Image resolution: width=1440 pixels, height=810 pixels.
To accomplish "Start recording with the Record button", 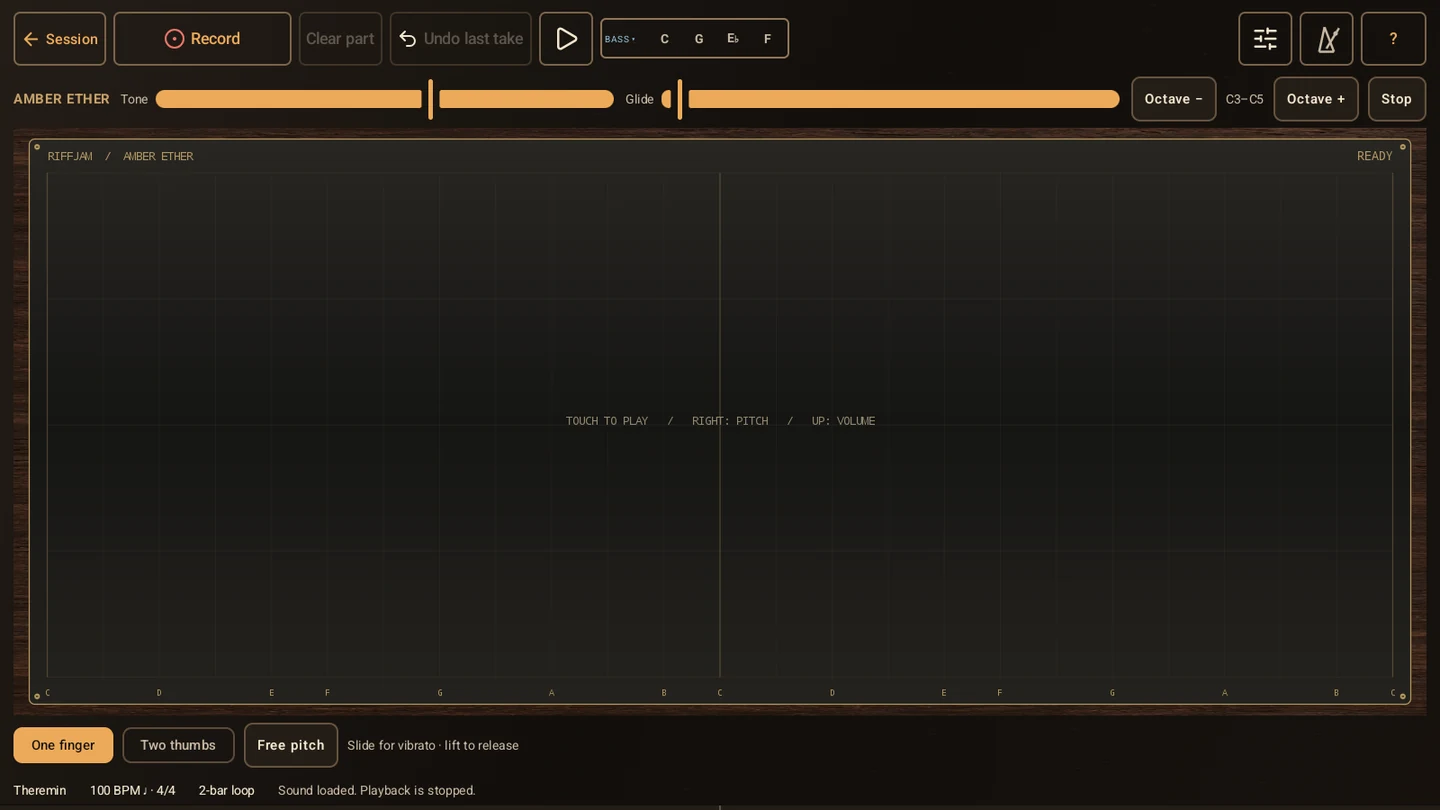I will click(202, 39).
